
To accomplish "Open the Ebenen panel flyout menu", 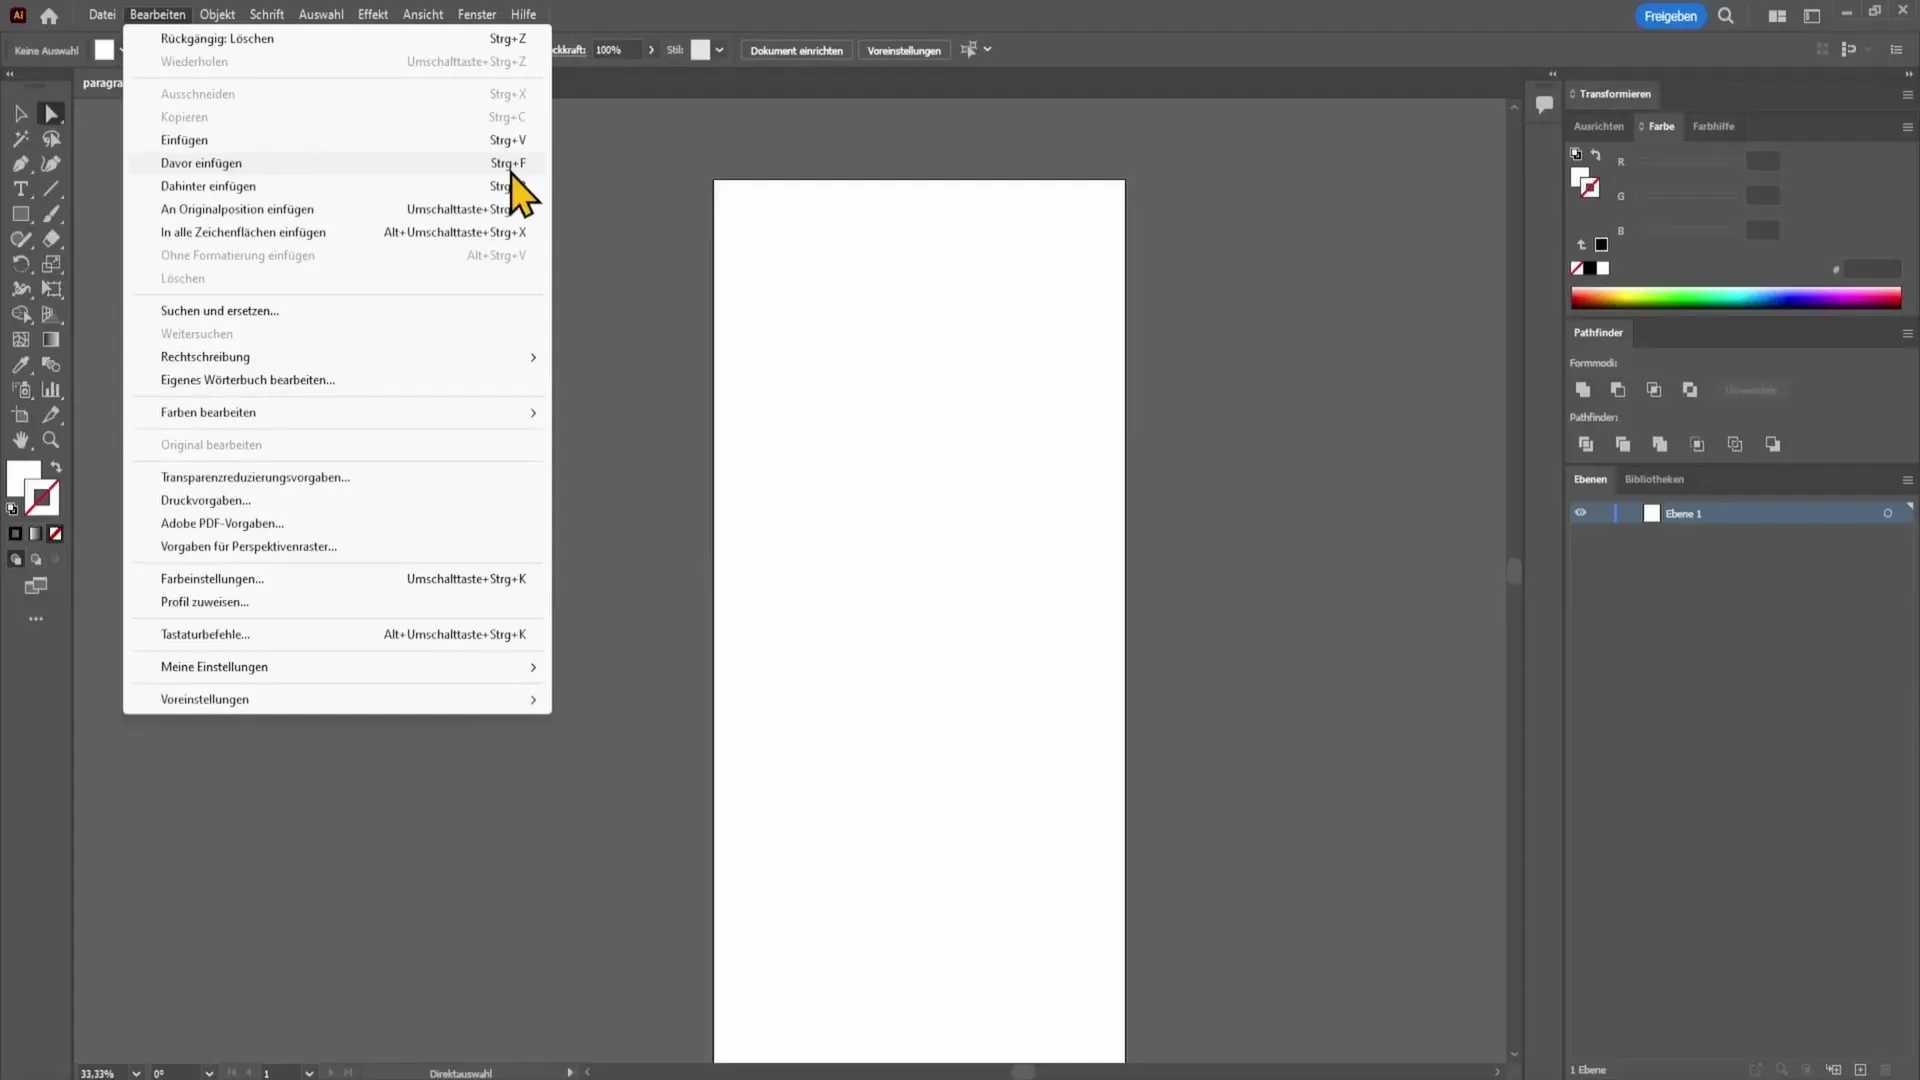I will (x=1907, y=480).
